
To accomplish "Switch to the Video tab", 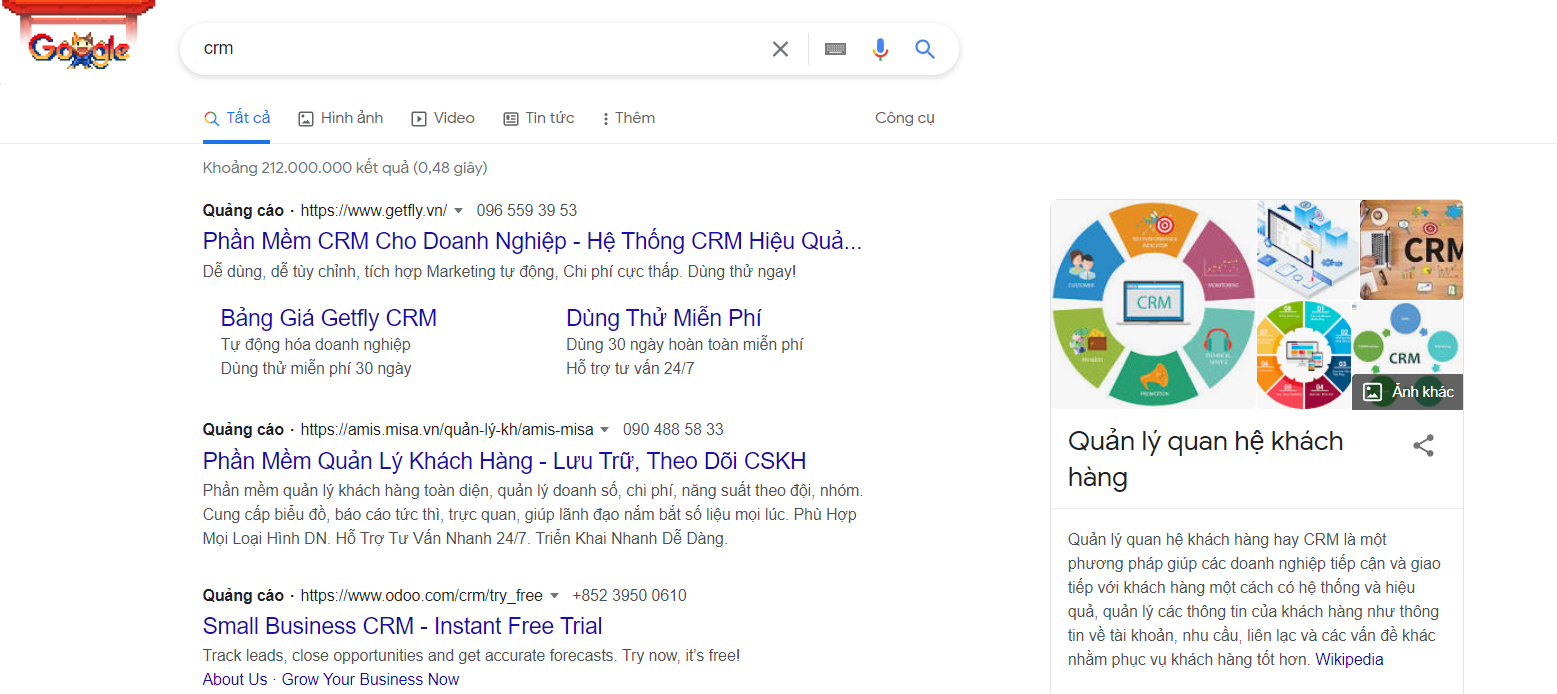I will 443,118.
